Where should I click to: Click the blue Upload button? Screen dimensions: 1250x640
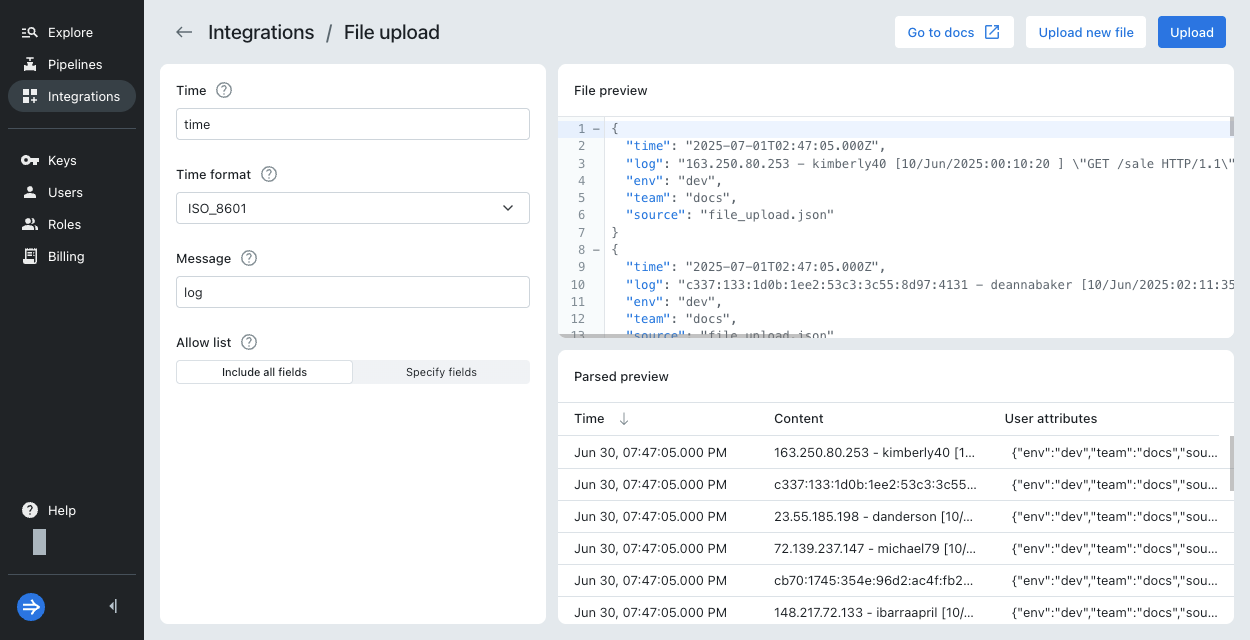click(1192, 32)
